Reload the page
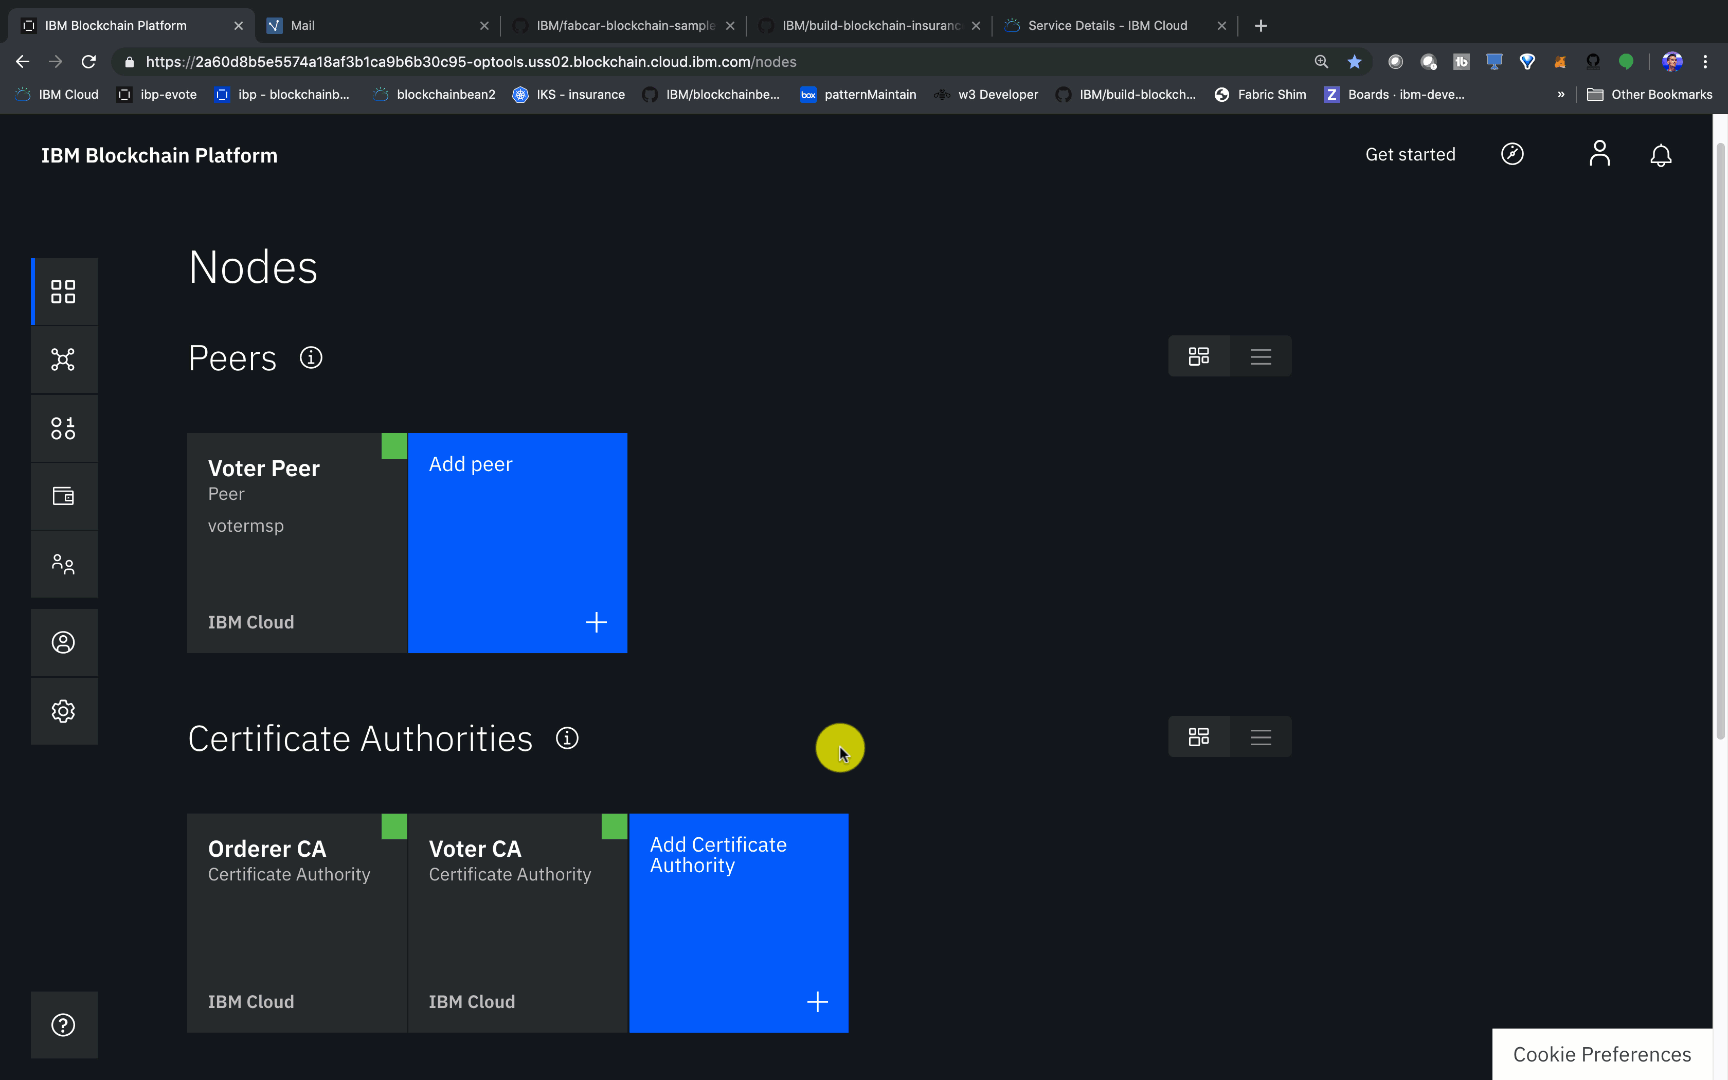 (89, 62)
